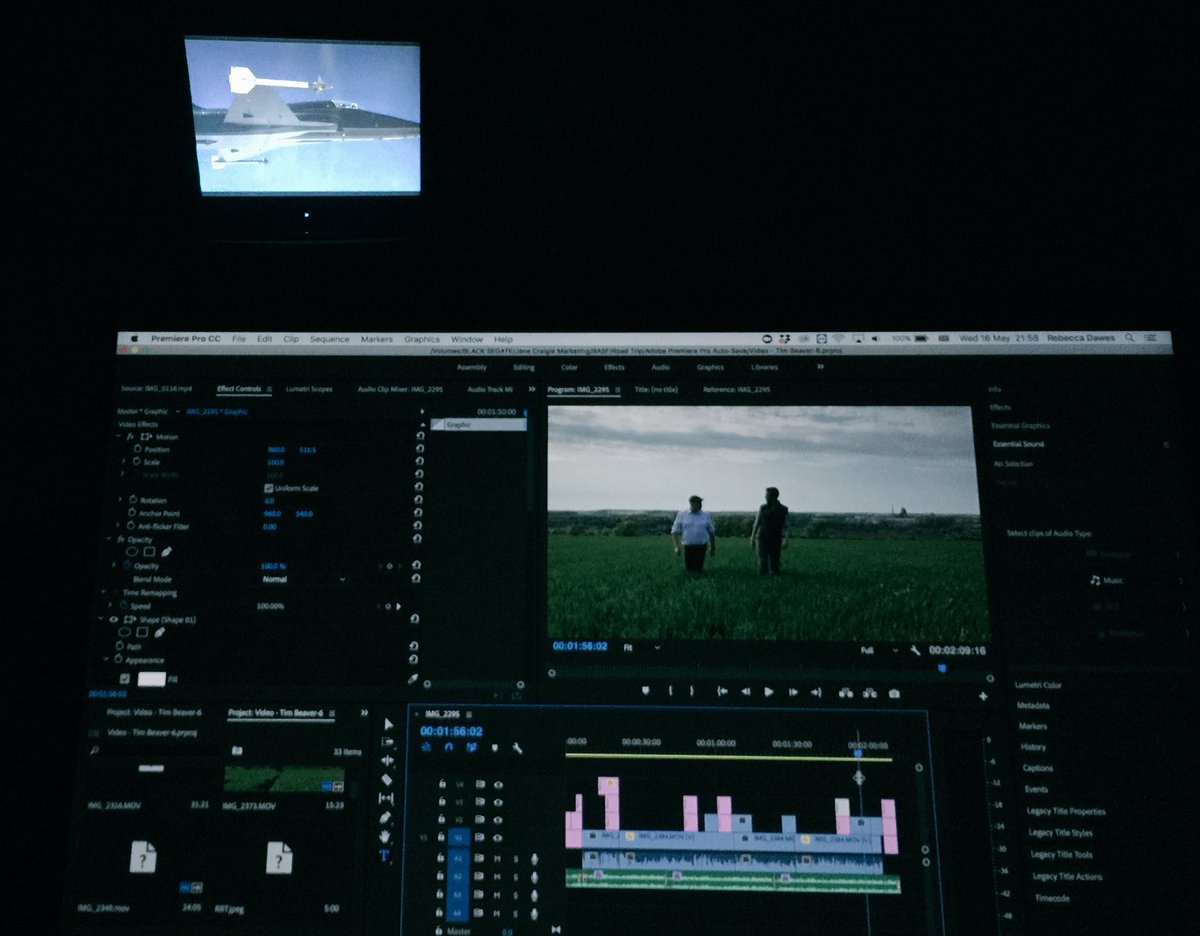Open the Lumetri Color panel

1038,685
